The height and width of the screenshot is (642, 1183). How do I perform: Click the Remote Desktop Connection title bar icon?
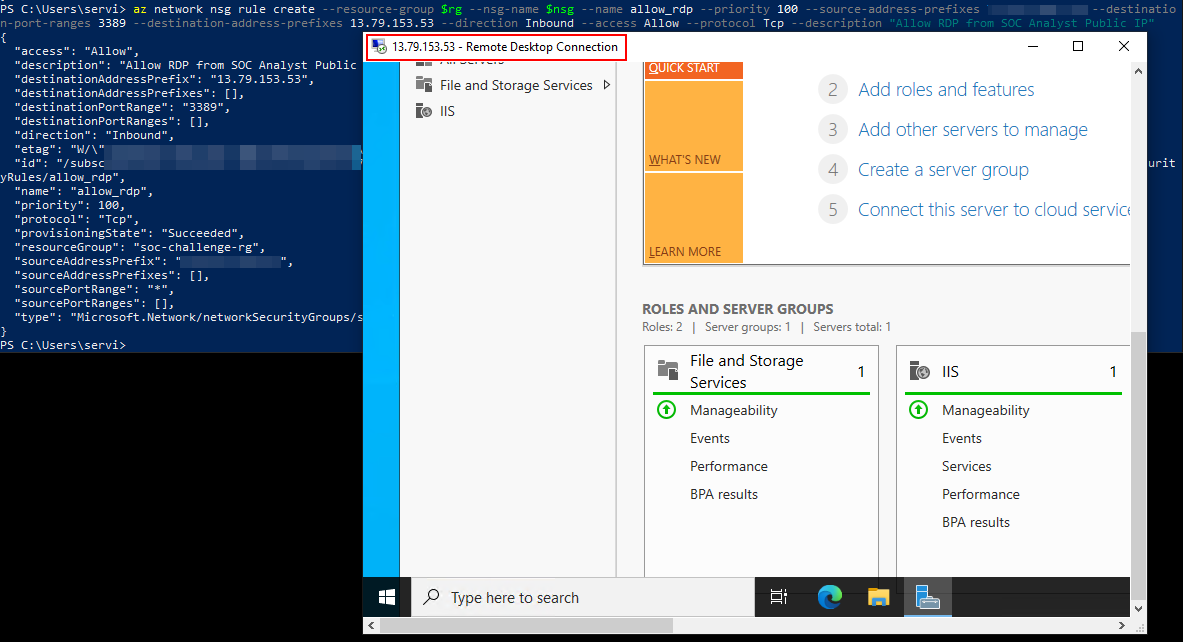tap(379, 47)
